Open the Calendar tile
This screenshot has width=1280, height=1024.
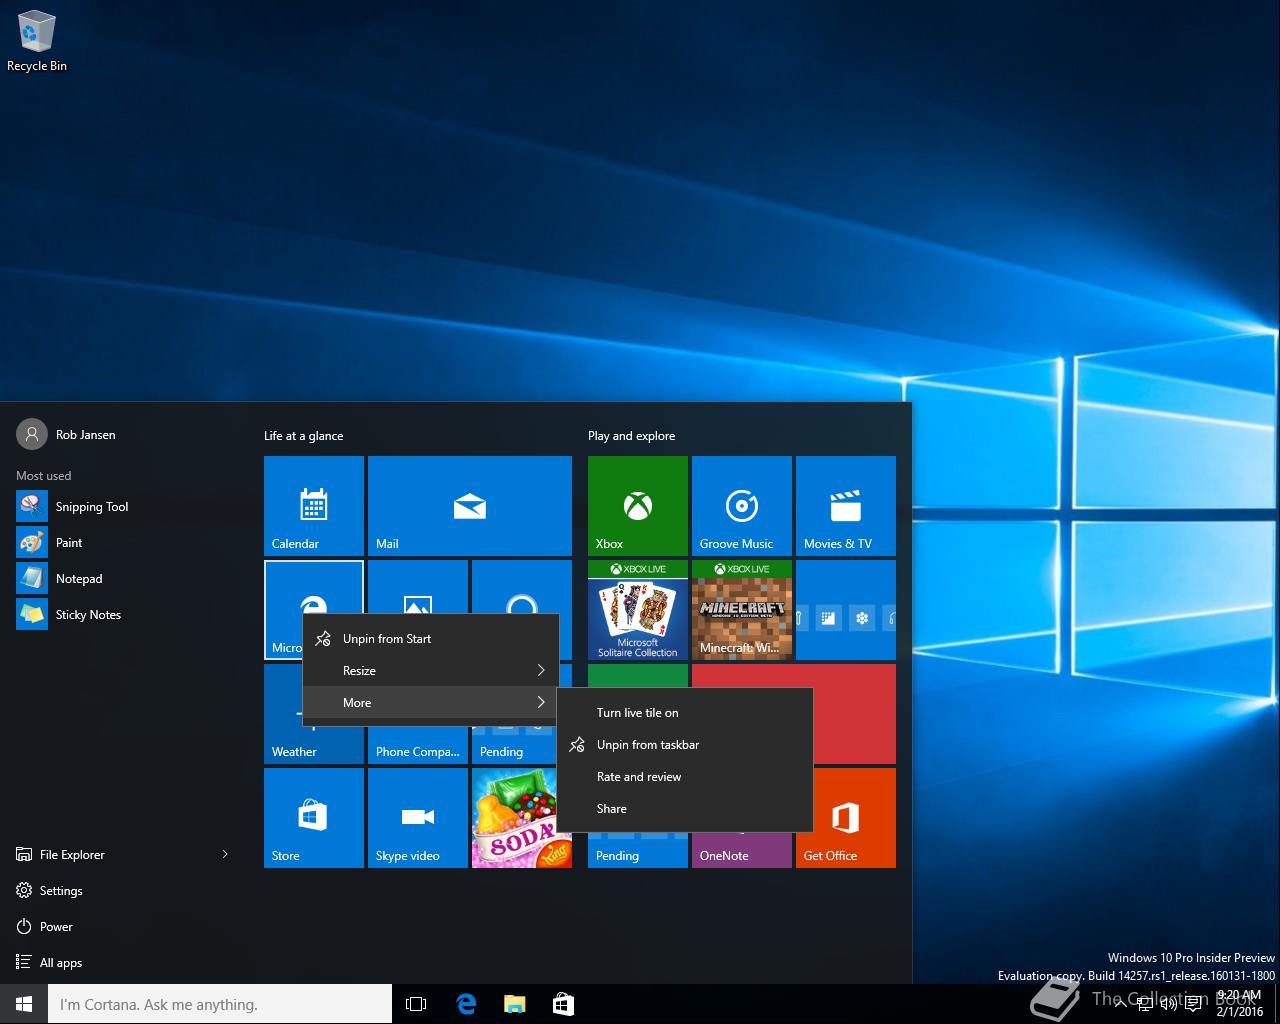tap(314, 506)
